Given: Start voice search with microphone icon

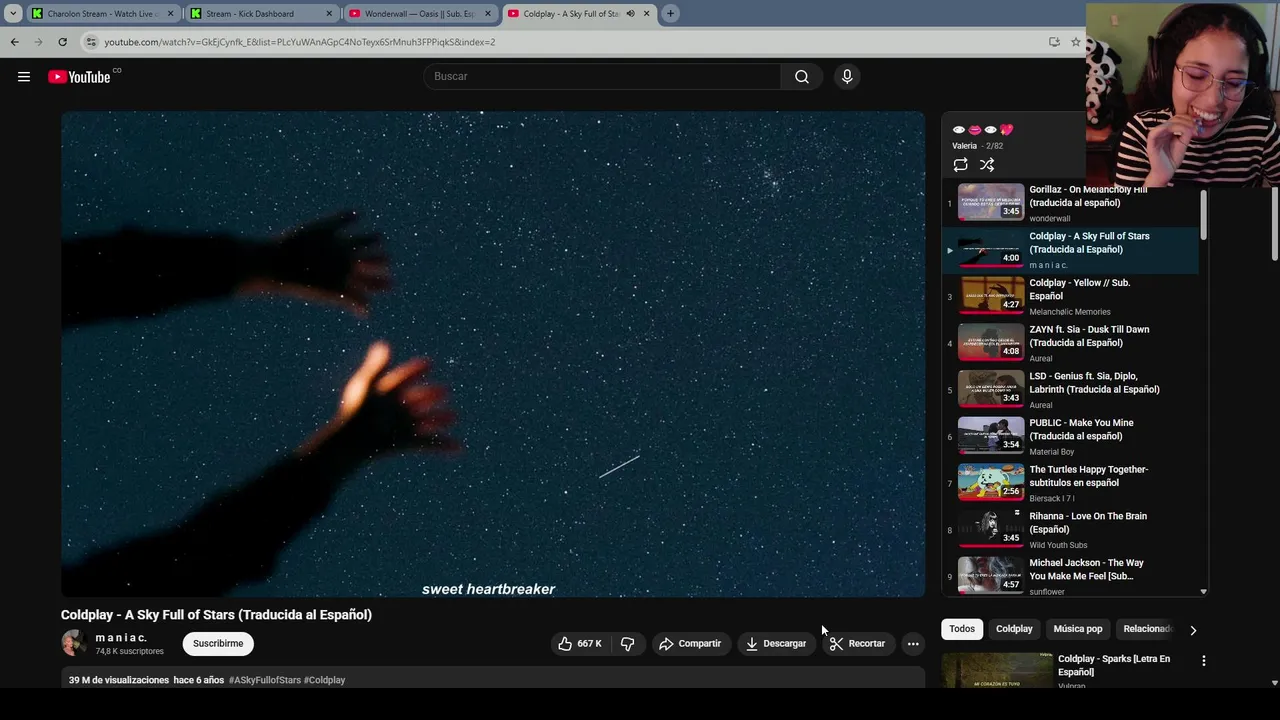Looking at the screenshot, I should click(x=847, y=77).
